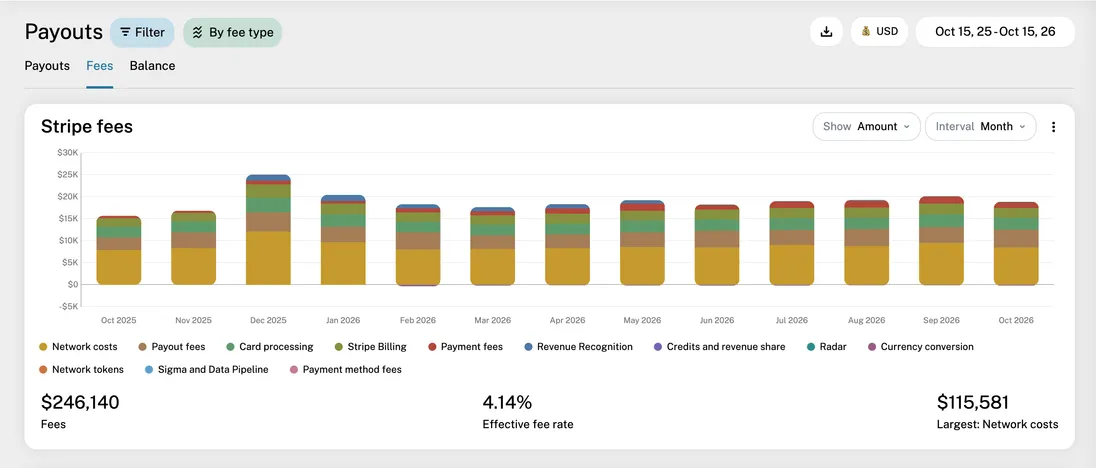Toggle Radar legend entry
1096x468 pixels.
825,346
